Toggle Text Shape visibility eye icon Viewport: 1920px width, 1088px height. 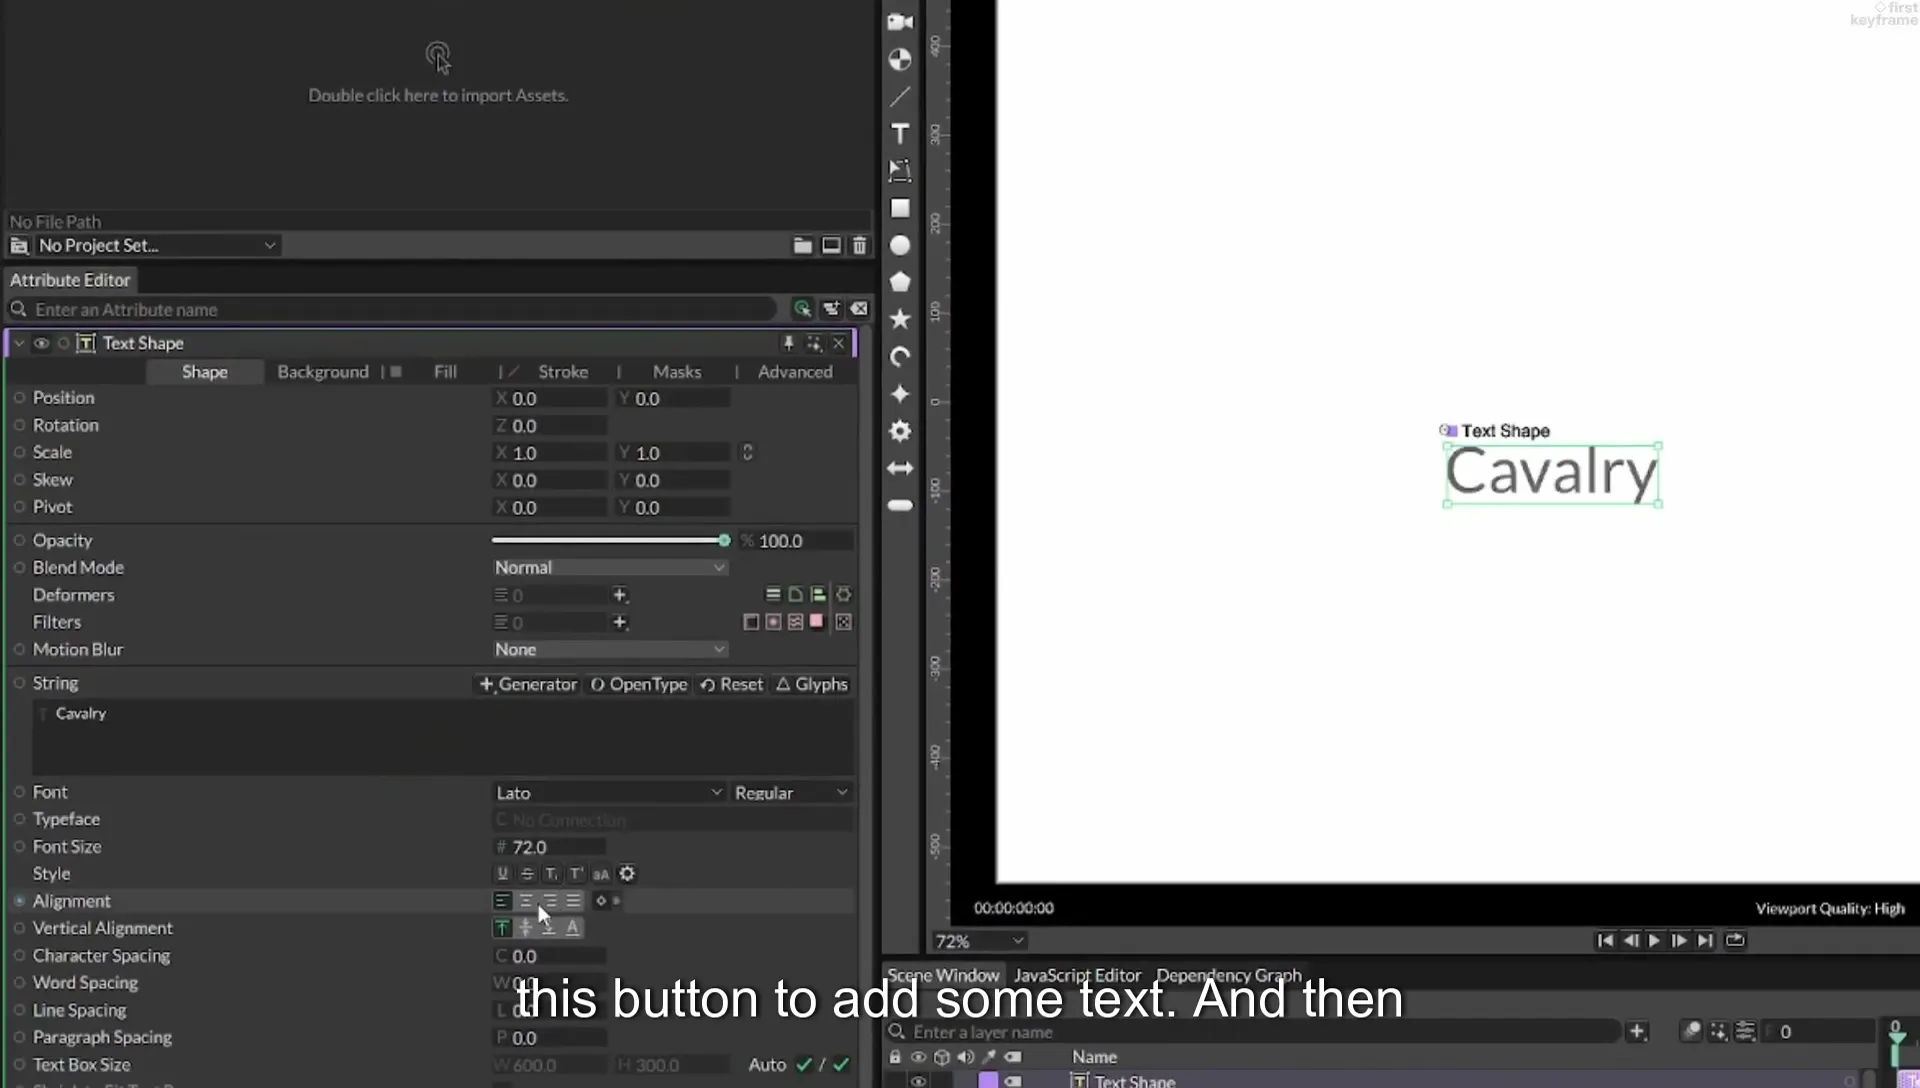(41, 343)
